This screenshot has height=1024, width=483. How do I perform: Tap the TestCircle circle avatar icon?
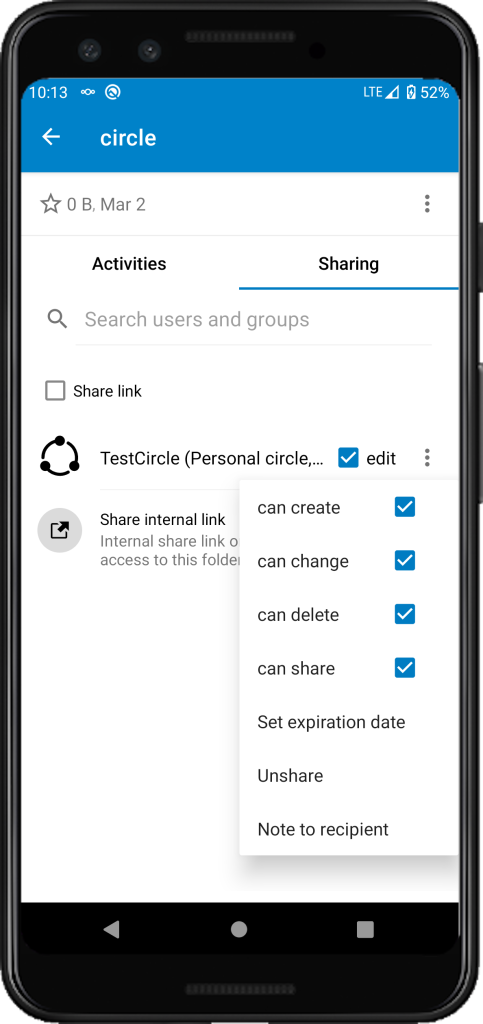59,456
